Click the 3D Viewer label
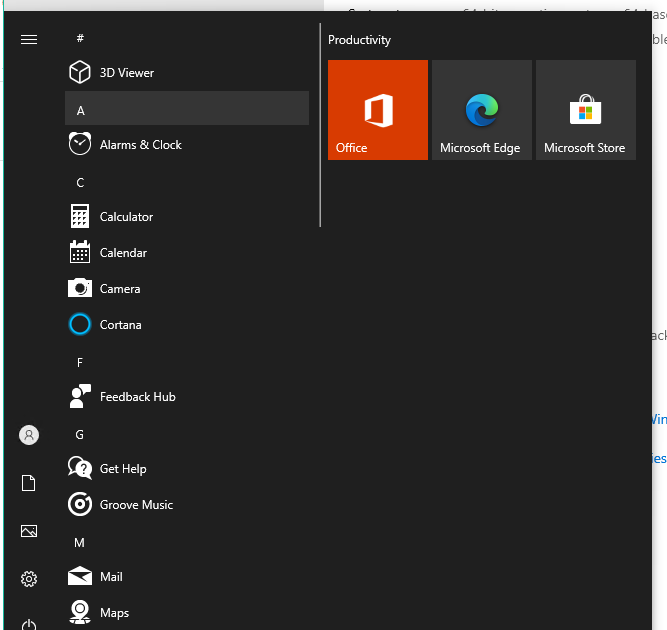Image resolution: width=667 pixels, height=630 pixels. [x=127, y=73]
